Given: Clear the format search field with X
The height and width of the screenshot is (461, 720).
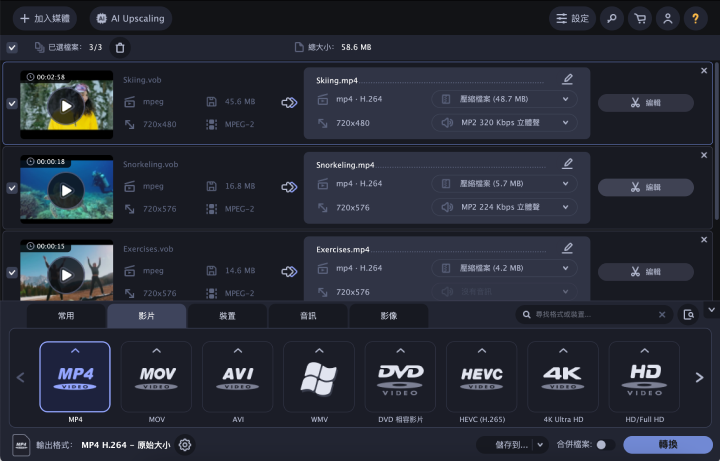Looking at the screenshot, I should [662, 315].
